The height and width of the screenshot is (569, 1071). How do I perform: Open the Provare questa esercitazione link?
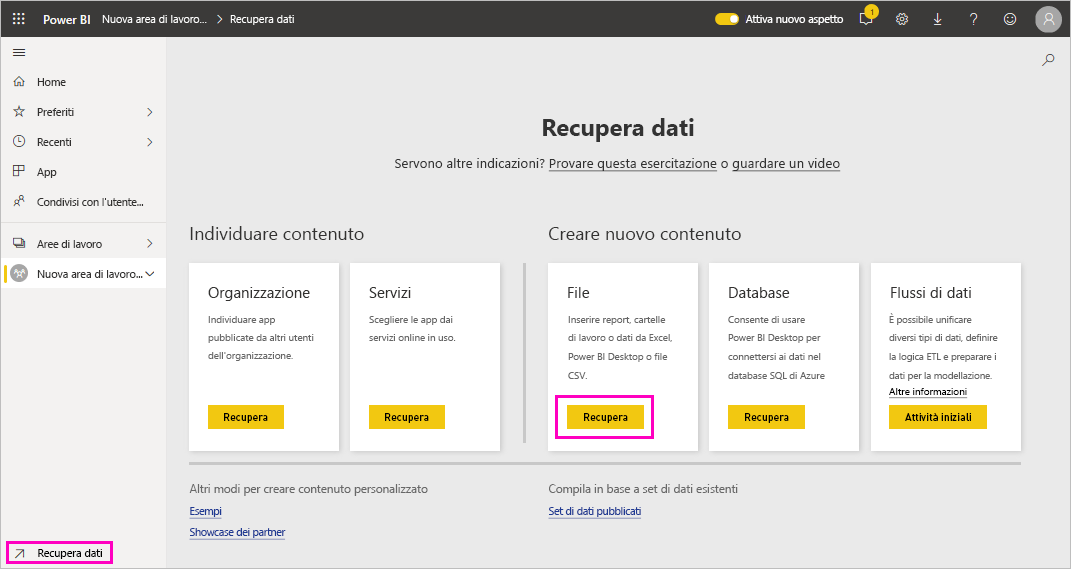[632, 164]
